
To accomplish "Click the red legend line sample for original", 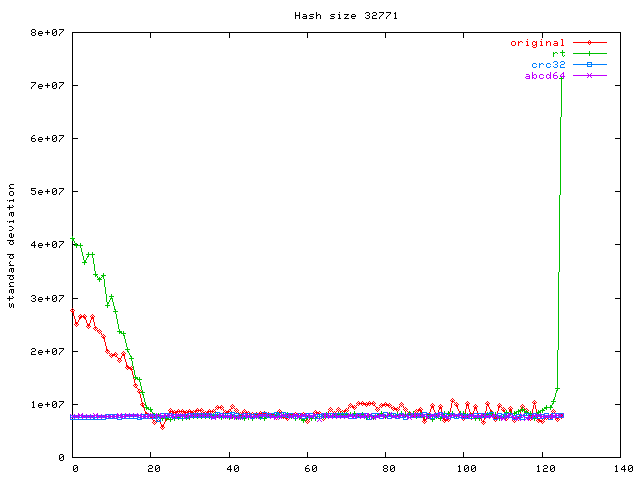I will [x=590, y=42].
